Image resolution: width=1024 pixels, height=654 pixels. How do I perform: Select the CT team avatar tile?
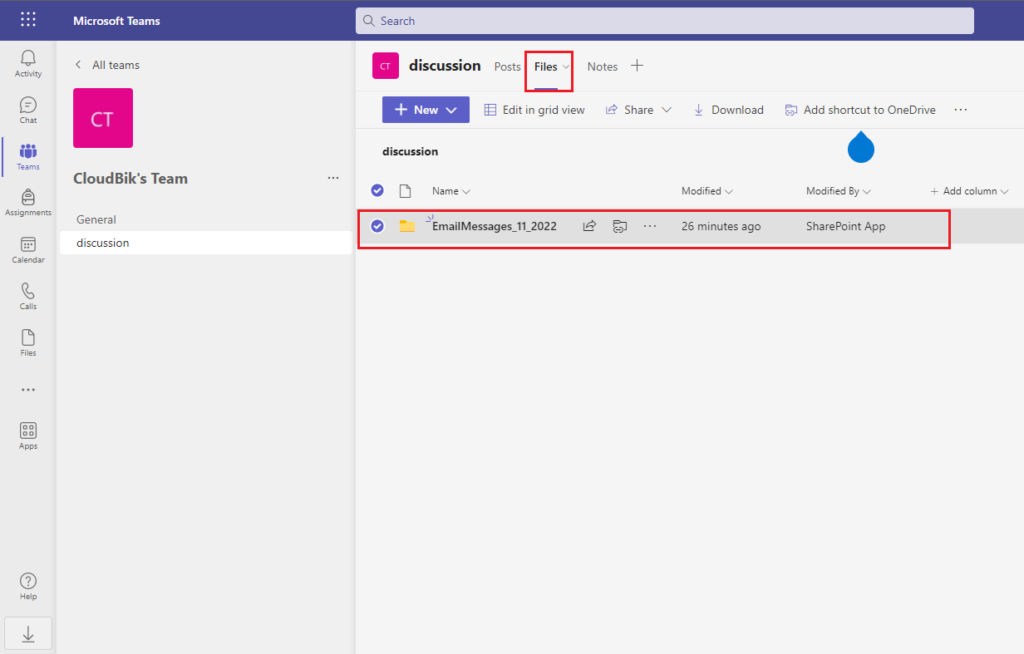(x=103, y=118)
